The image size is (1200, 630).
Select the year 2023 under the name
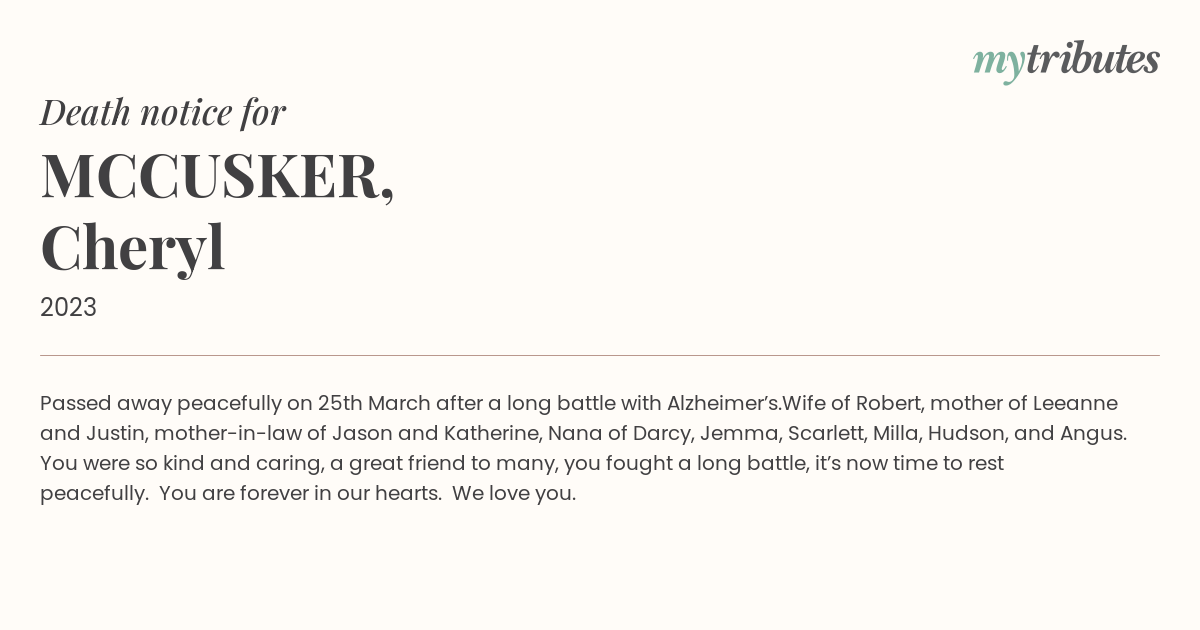pyautogui.click(x=68, y=307)
